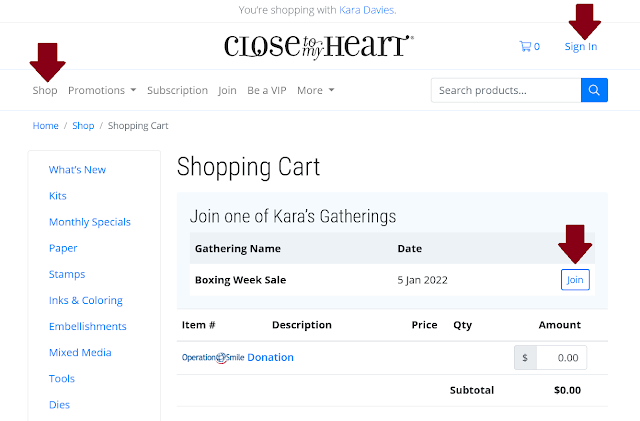Click the shopping cart icon
The height and width of the screenshot is (421, 640).
point(525,46)
